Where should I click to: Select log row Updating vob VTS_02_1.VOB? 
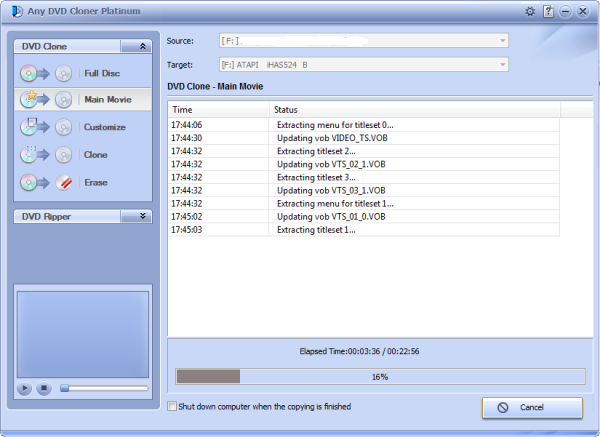[x=364, y=164]
